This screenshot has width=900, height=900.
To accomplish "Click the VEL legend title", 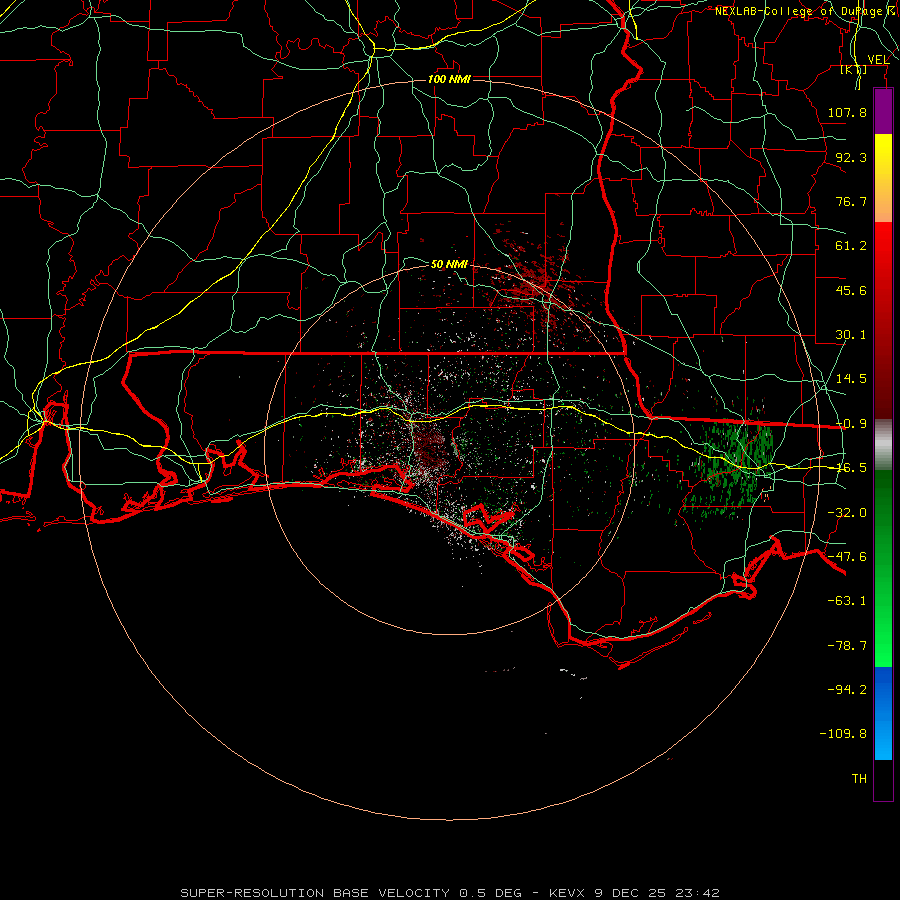I will [878, 60].
